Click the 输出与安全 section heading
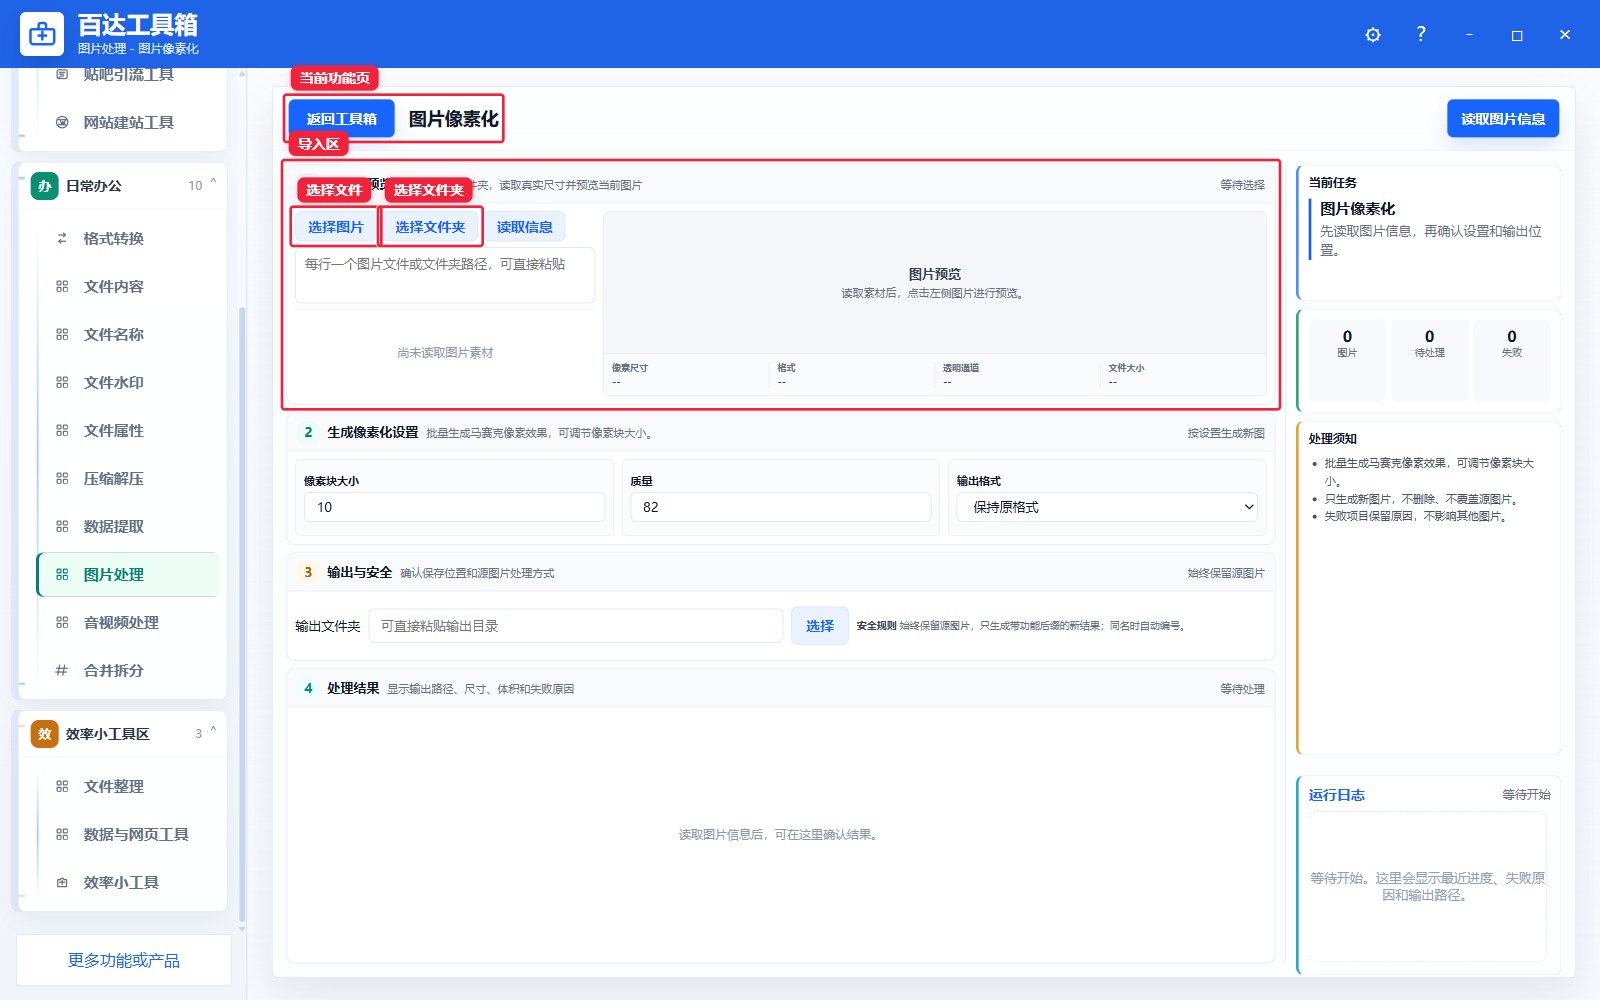 point(359,572)
